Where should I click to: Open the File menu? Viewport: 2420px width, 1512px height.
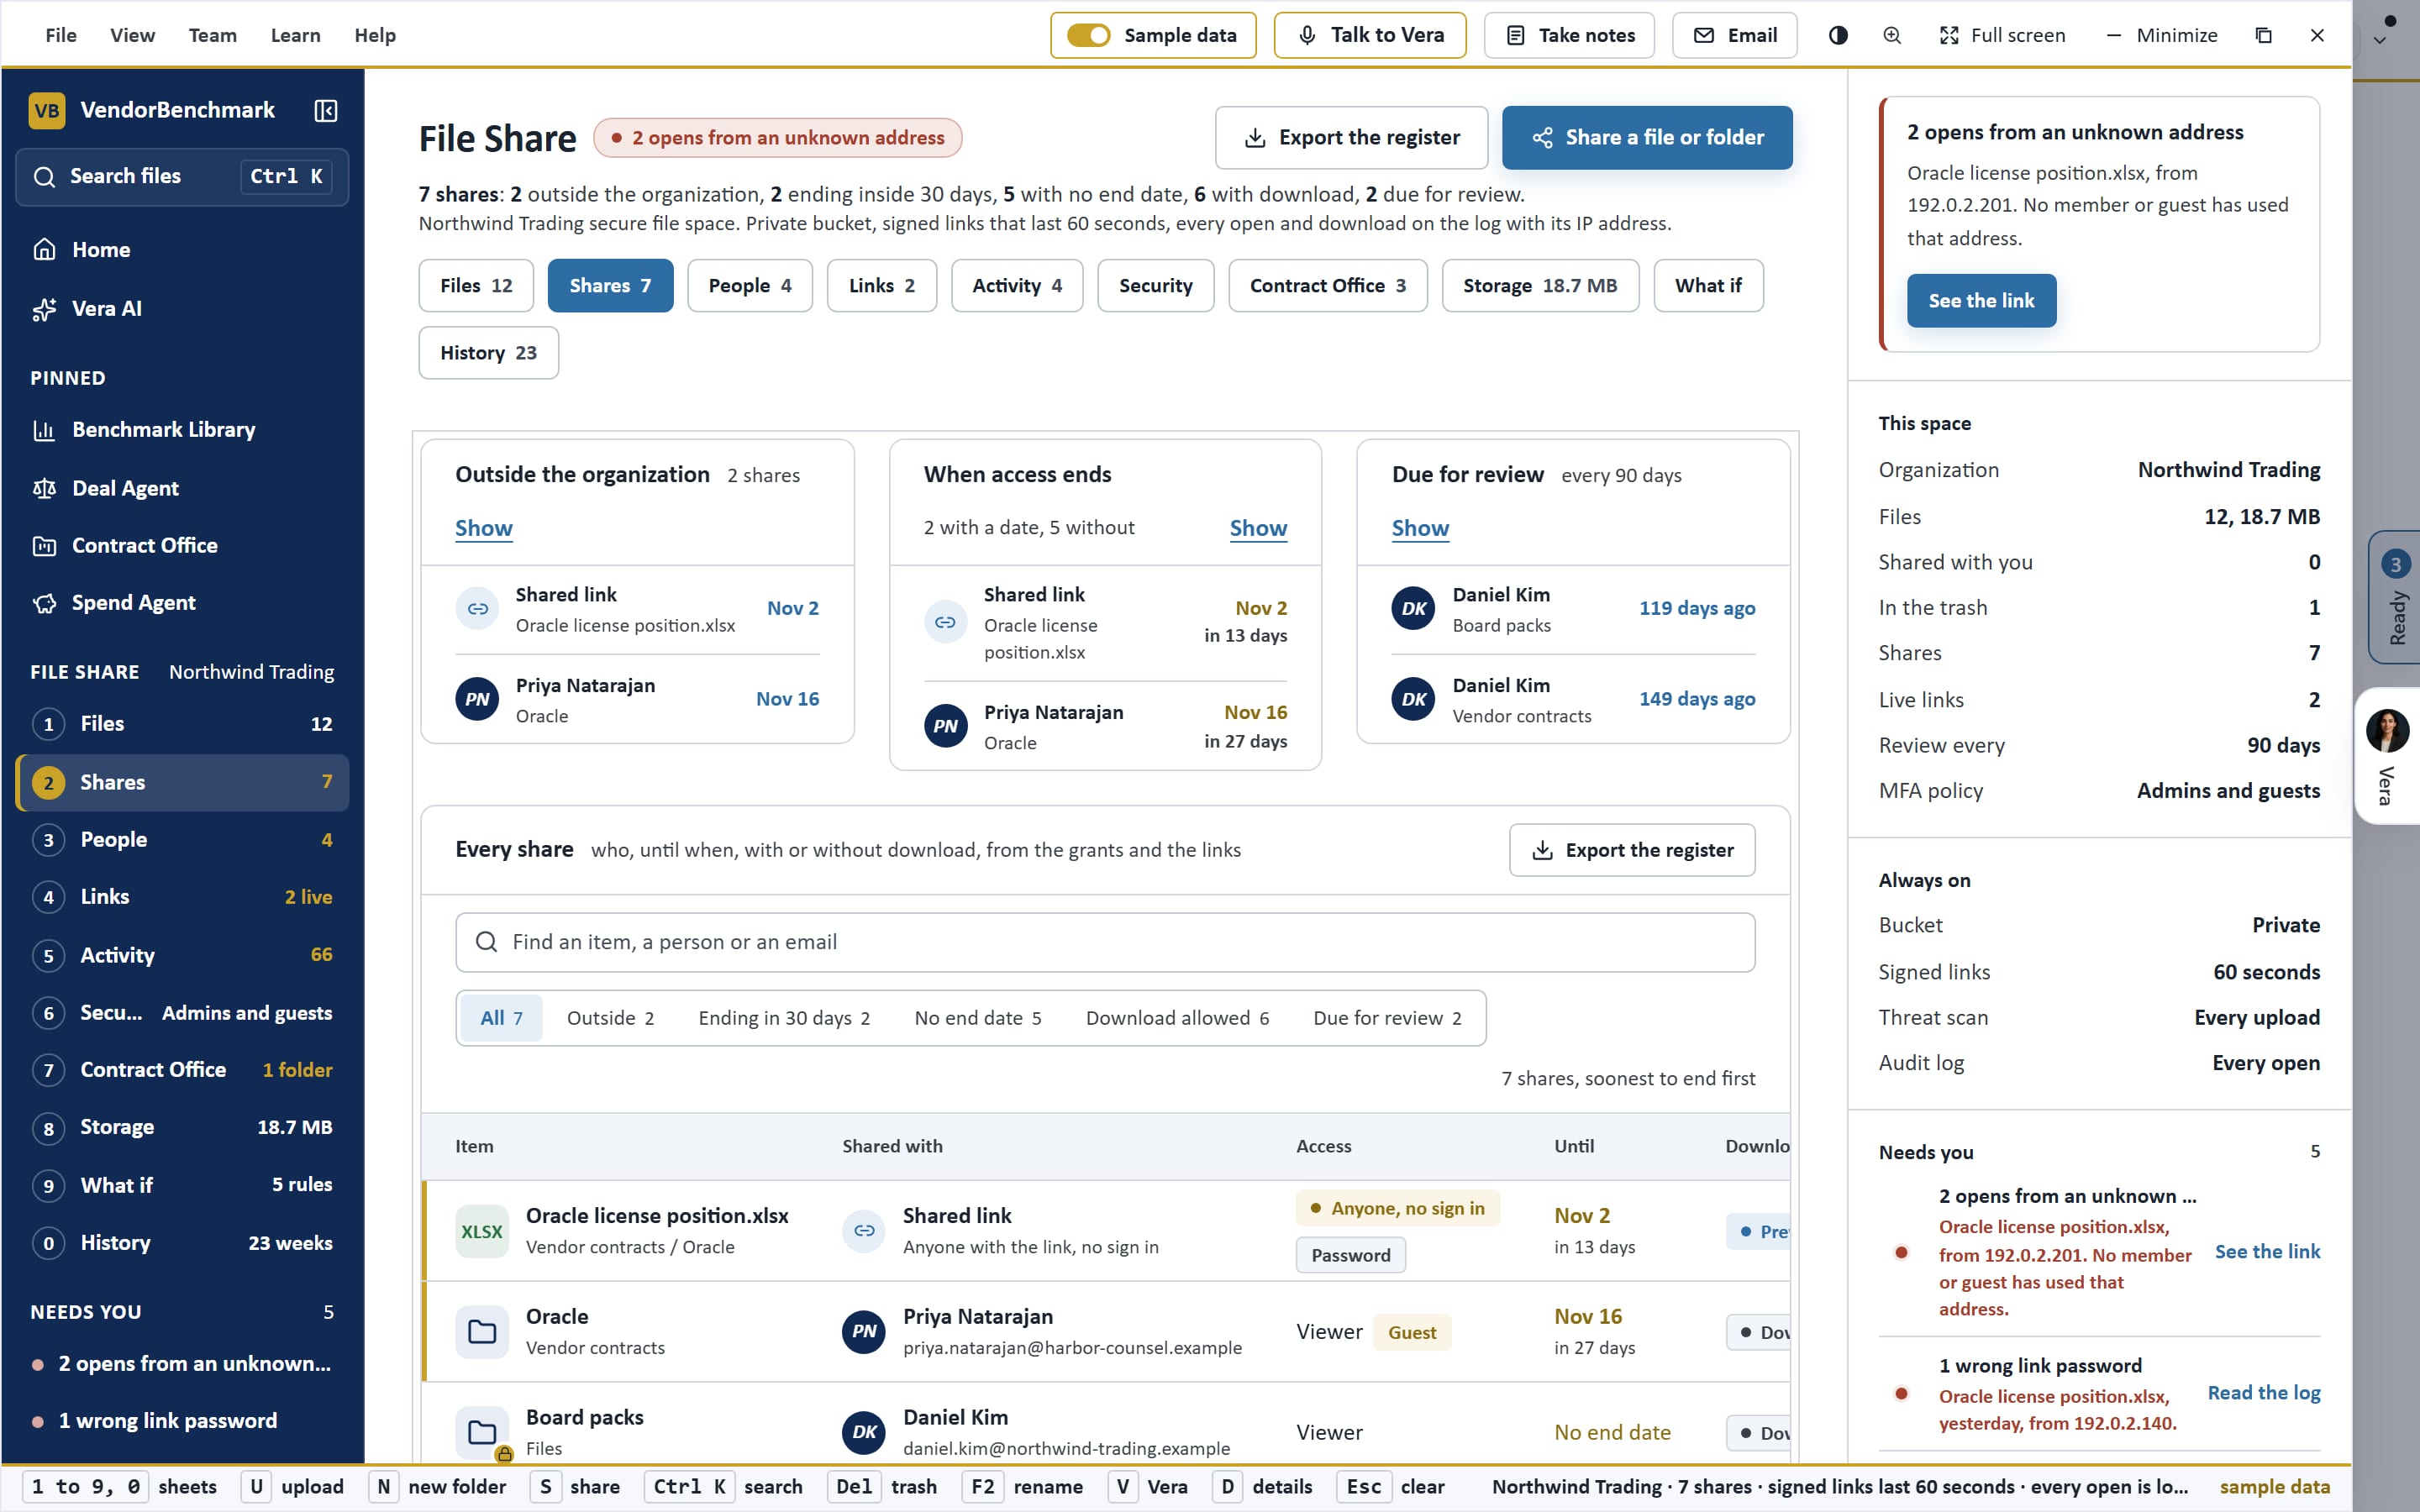pyautogui.click(x=61, y=35)
